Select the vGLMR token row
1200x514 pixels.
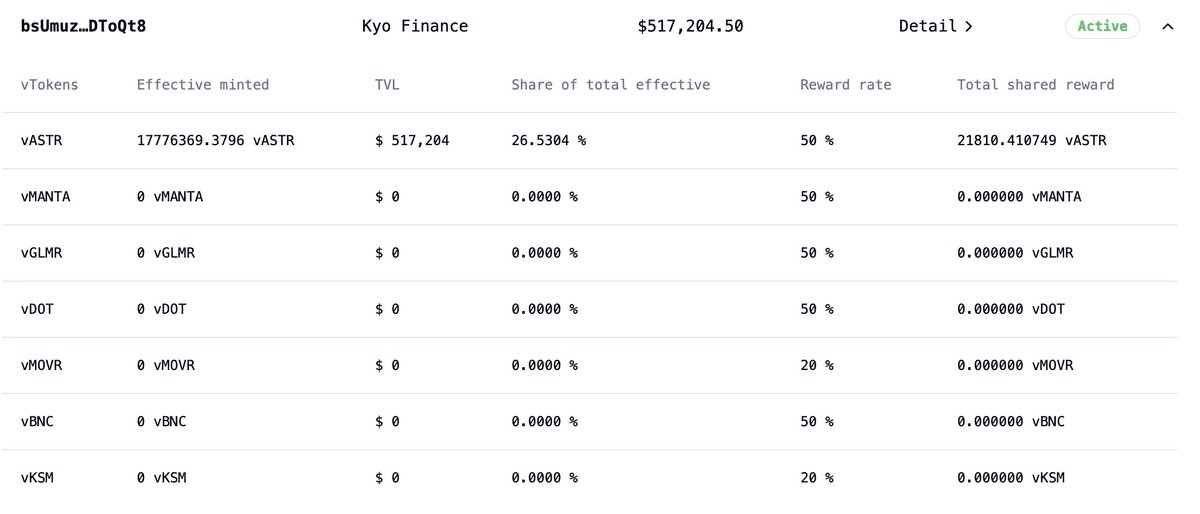(x=42, y=253)
